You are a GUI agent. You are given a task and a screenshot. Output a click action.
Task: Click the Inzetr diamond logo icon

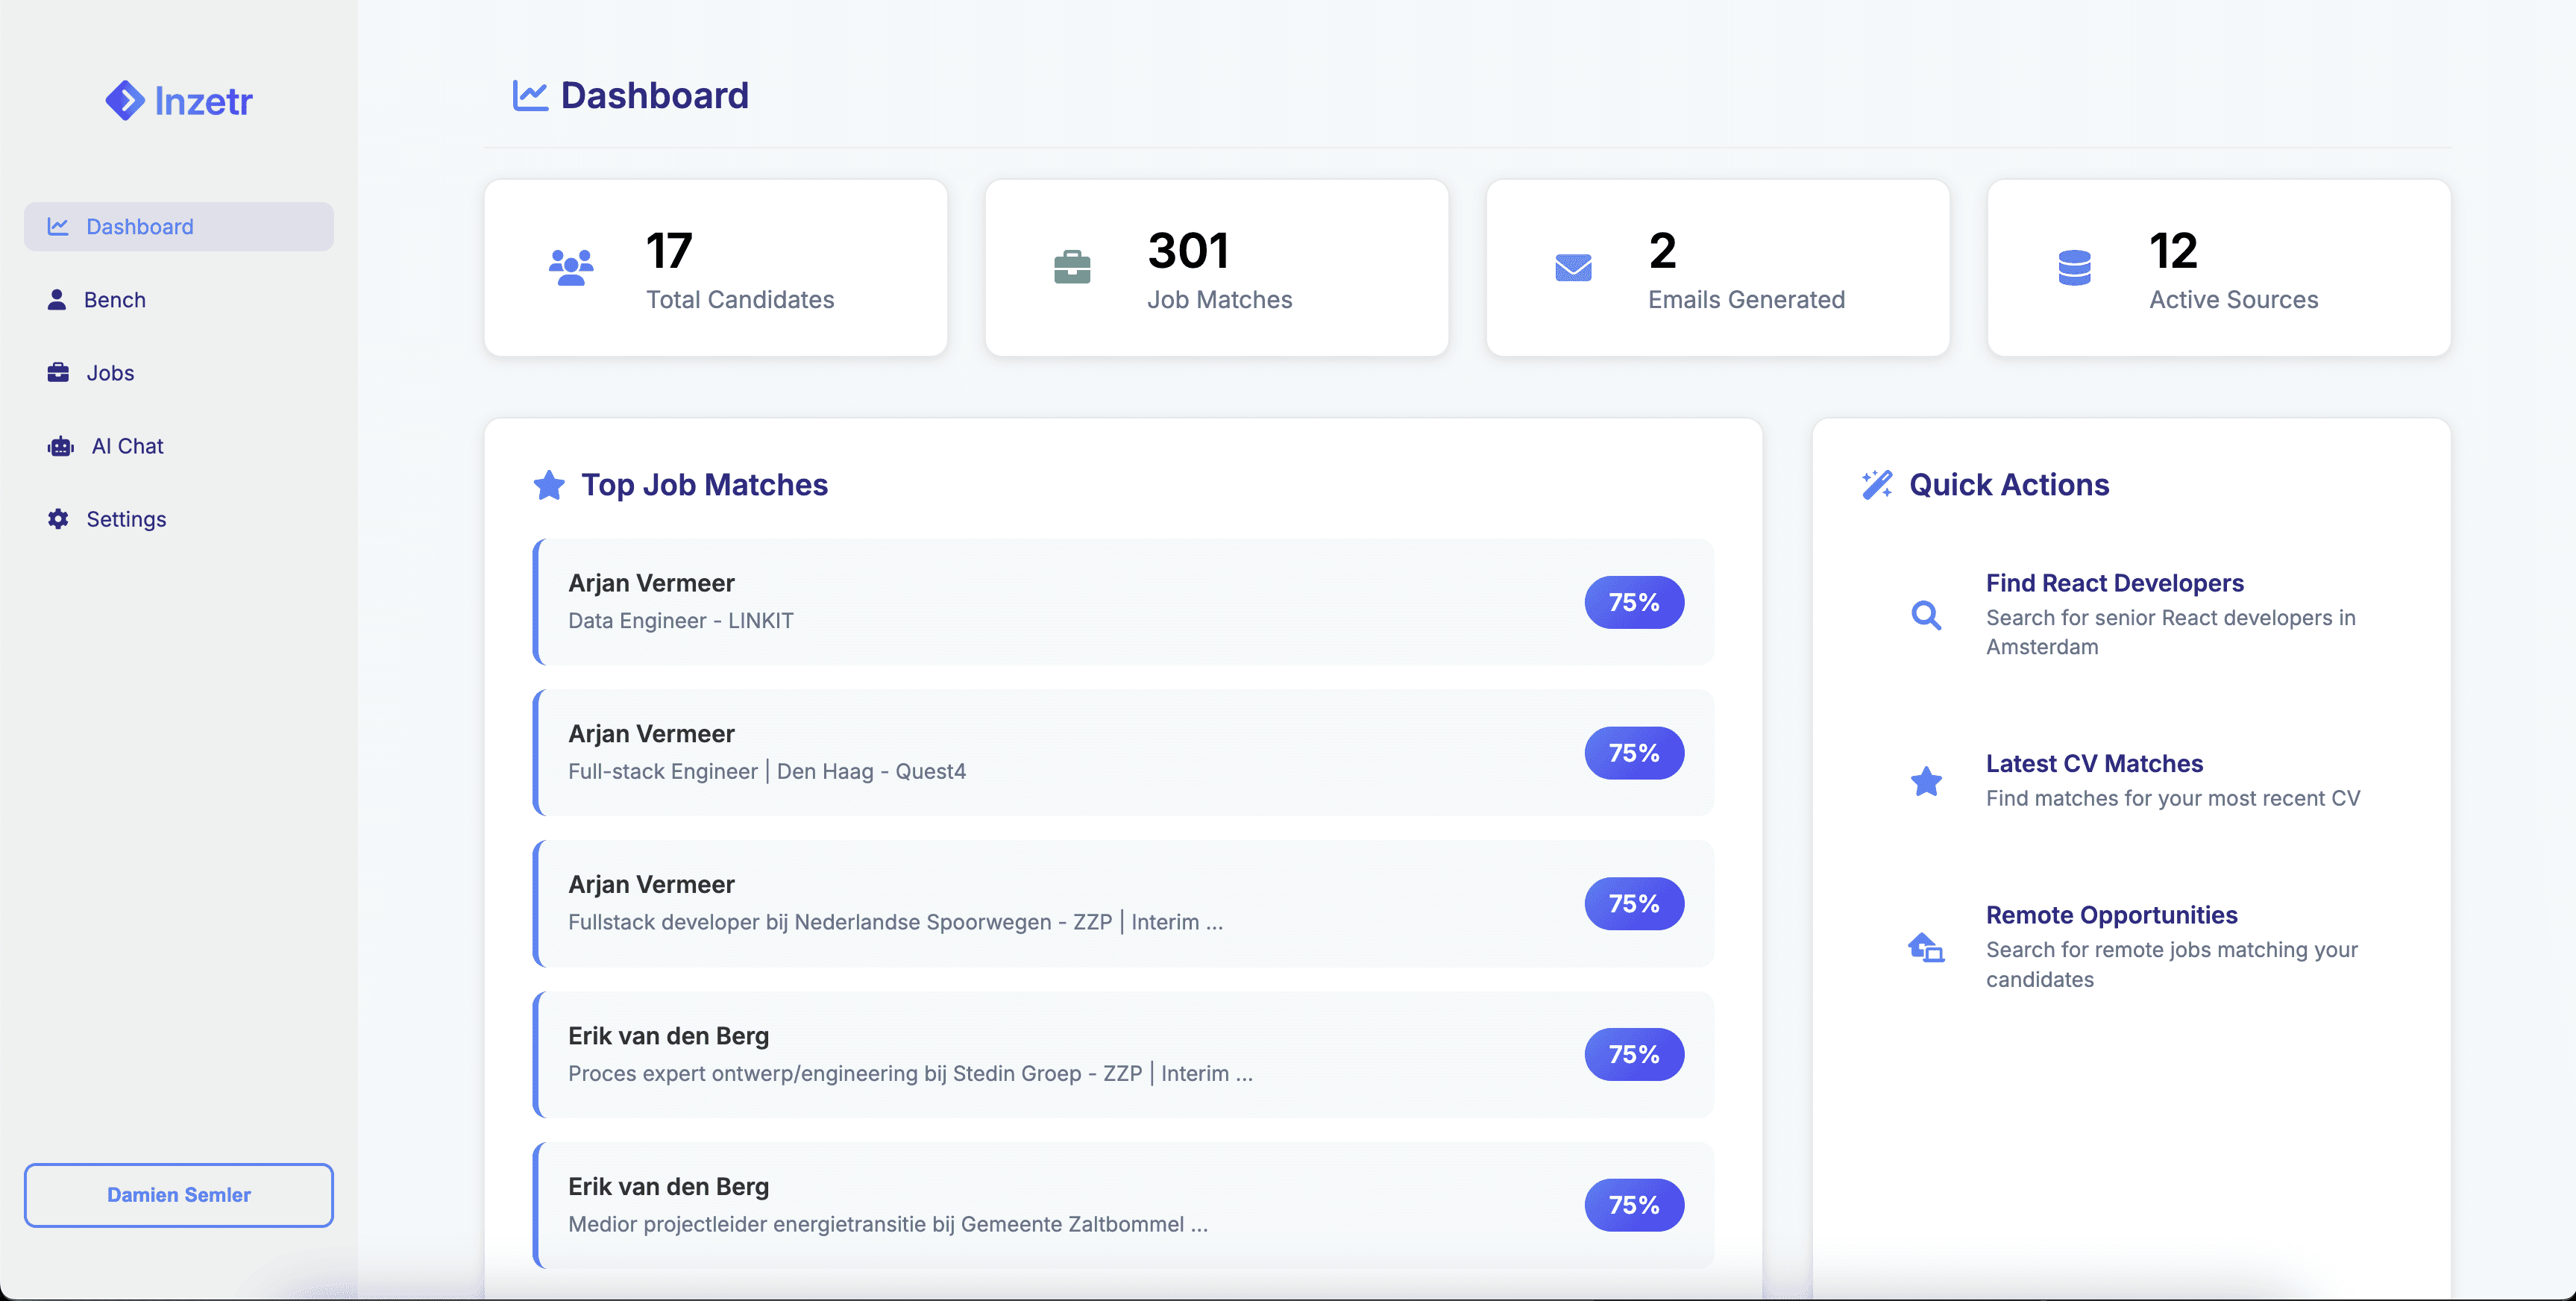click(x=125, y=100)
